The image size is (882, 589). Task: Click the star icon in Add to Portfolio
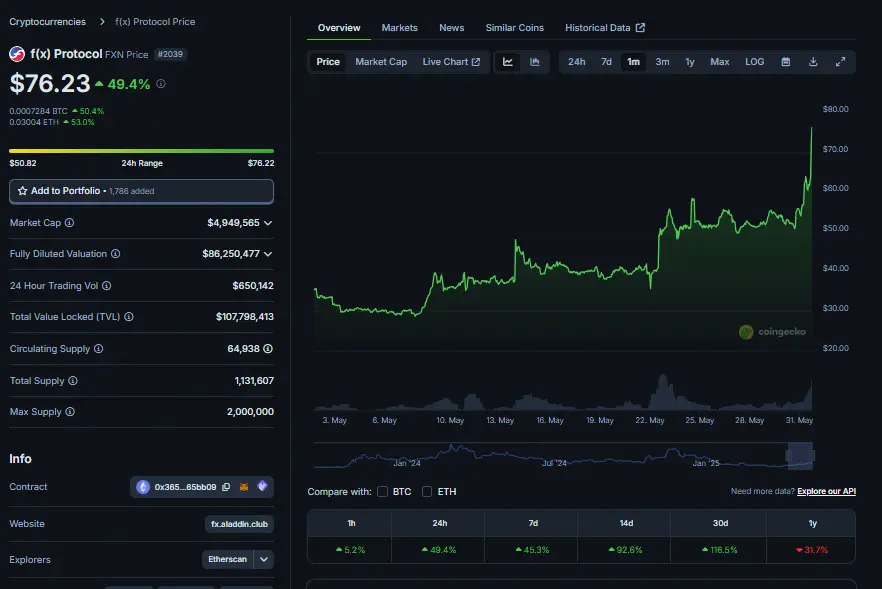click(22, 191)
